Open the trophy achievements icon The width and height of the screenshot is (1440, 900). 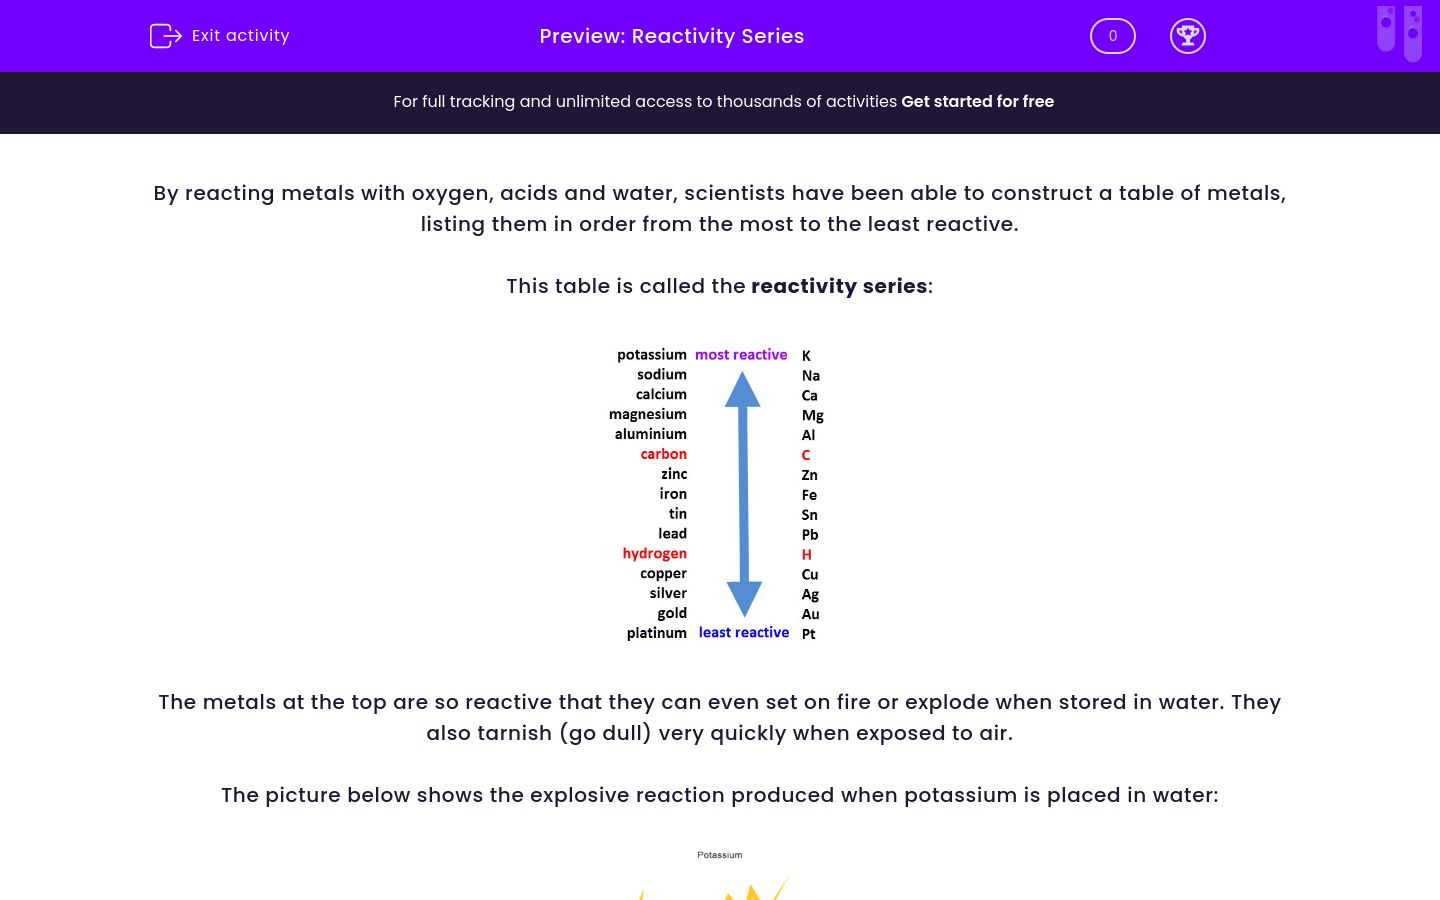pos(1188,36)
